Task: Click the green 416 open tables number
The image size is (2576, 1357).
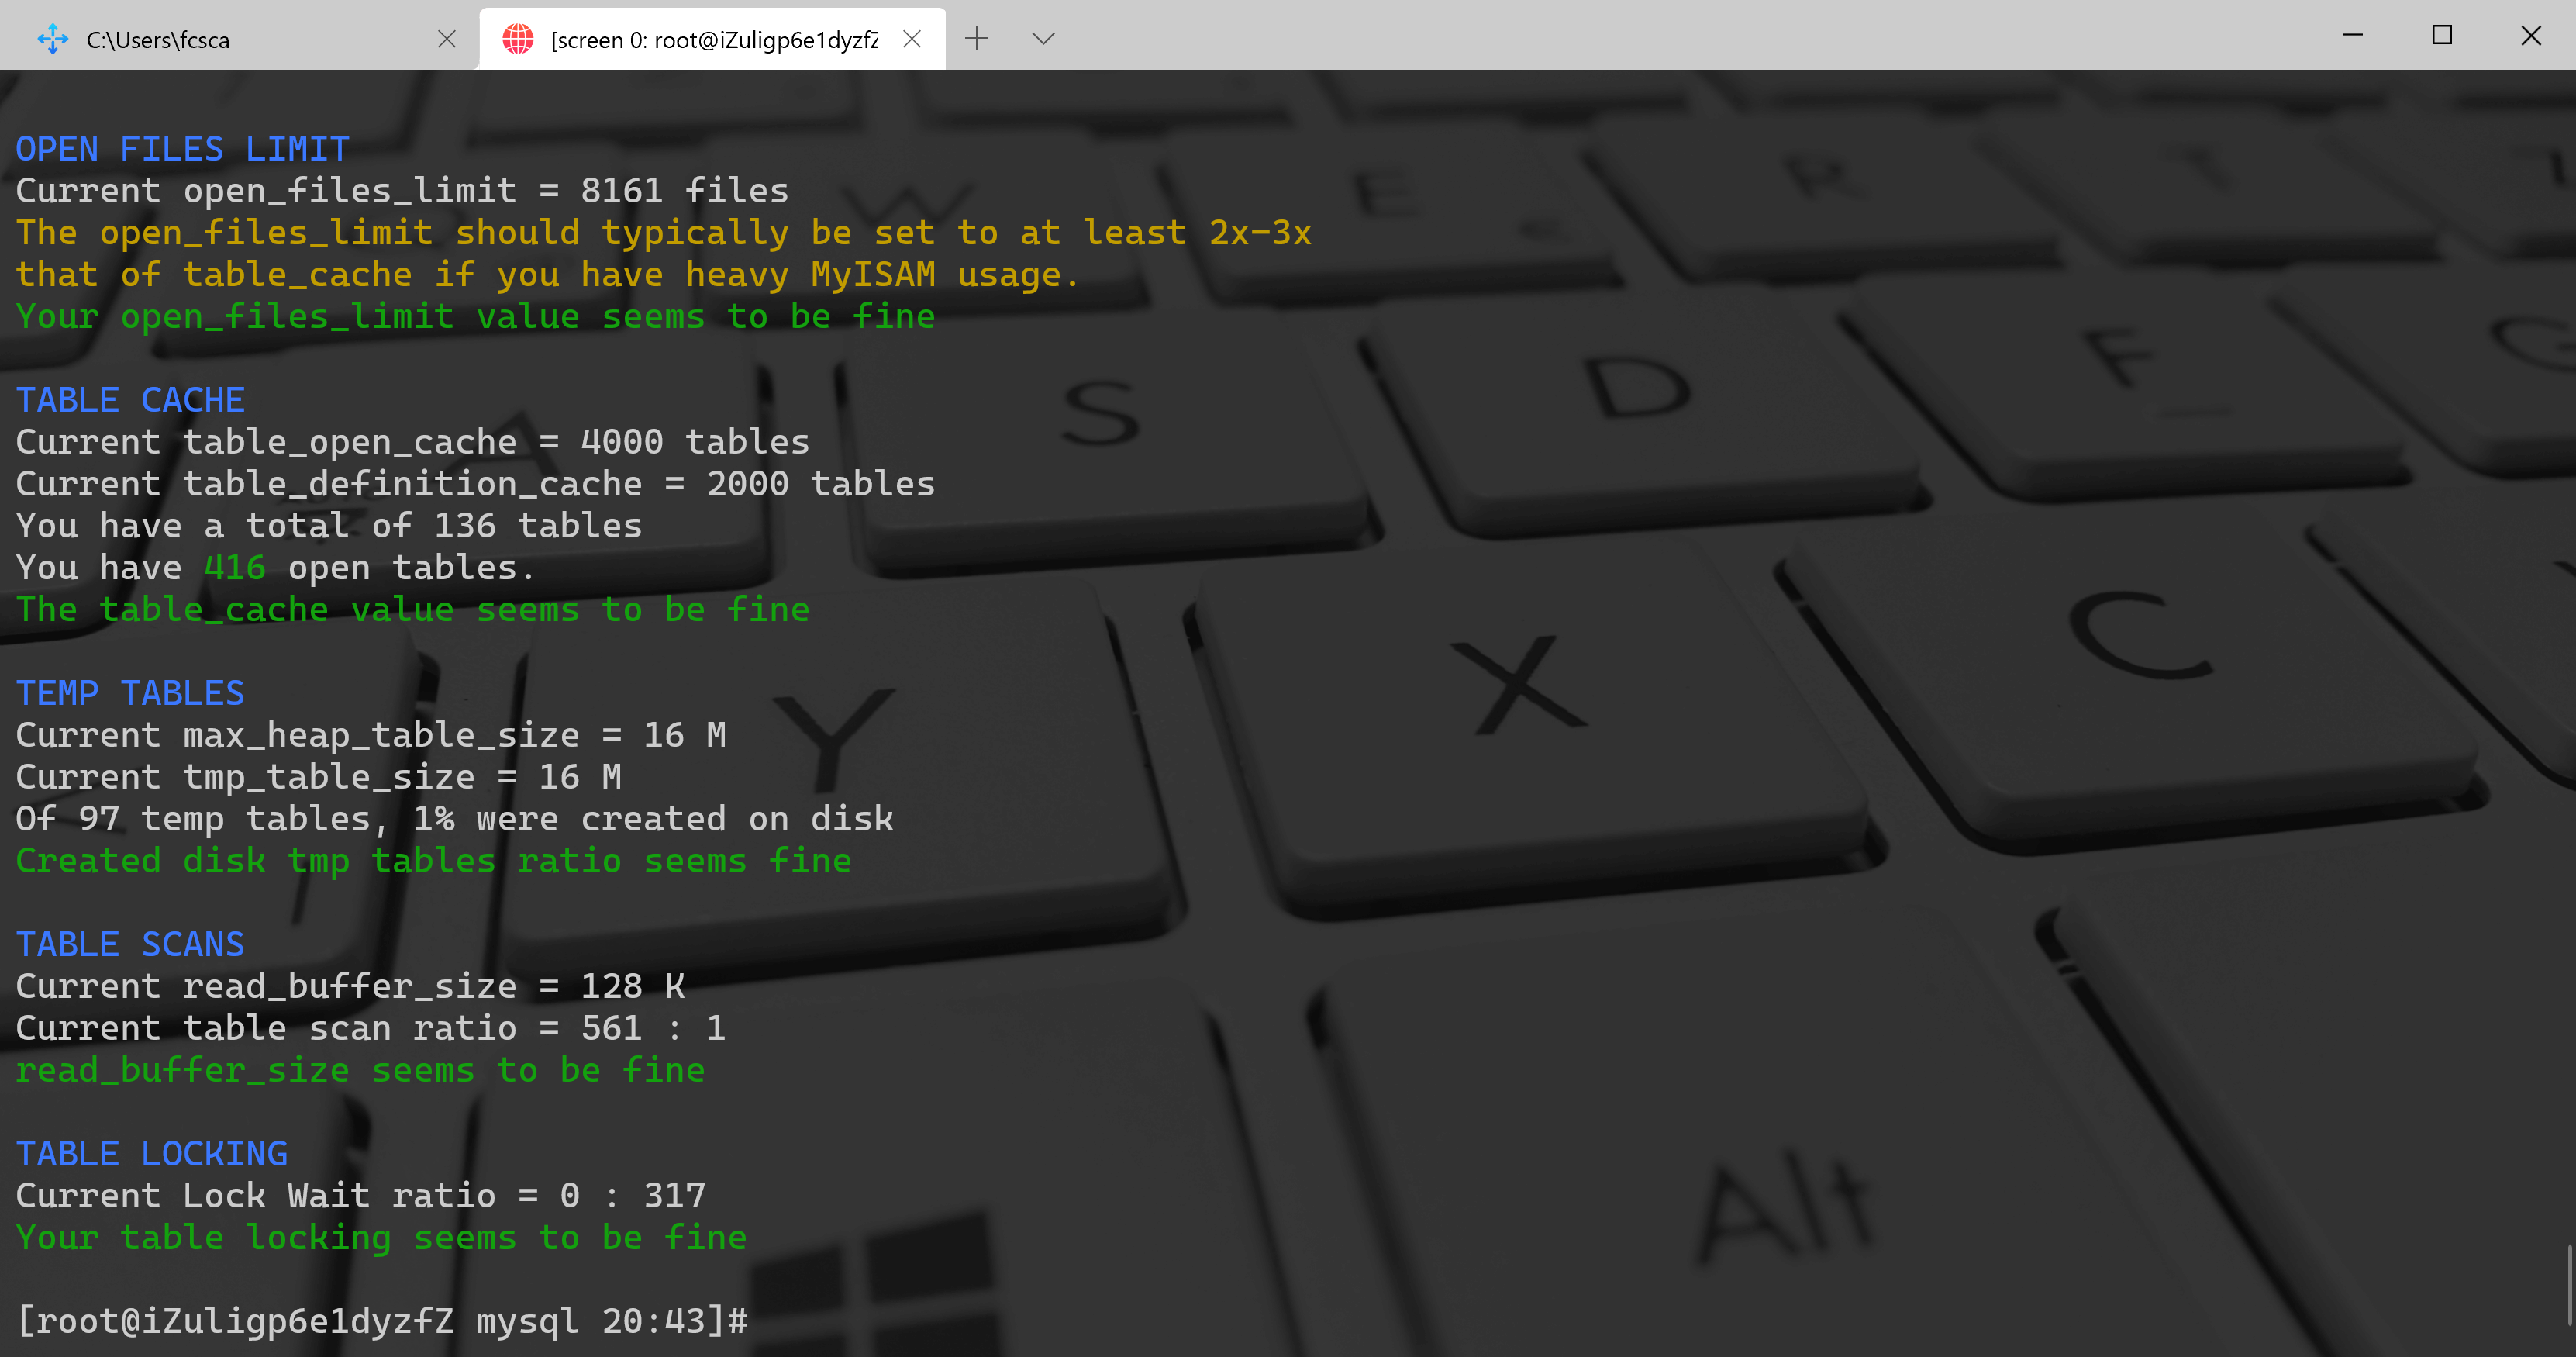Action: tap(235, 568)
